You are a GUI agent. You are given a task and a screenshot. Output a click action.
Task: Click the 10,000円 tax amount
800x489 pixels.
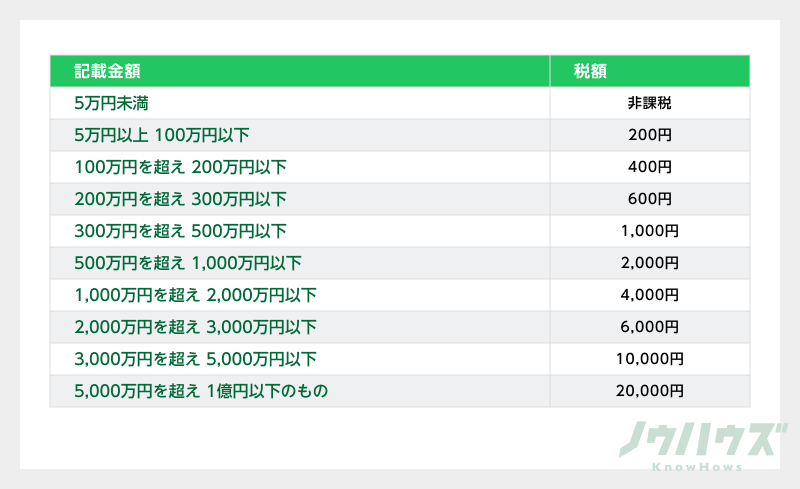tap(649, 359)
